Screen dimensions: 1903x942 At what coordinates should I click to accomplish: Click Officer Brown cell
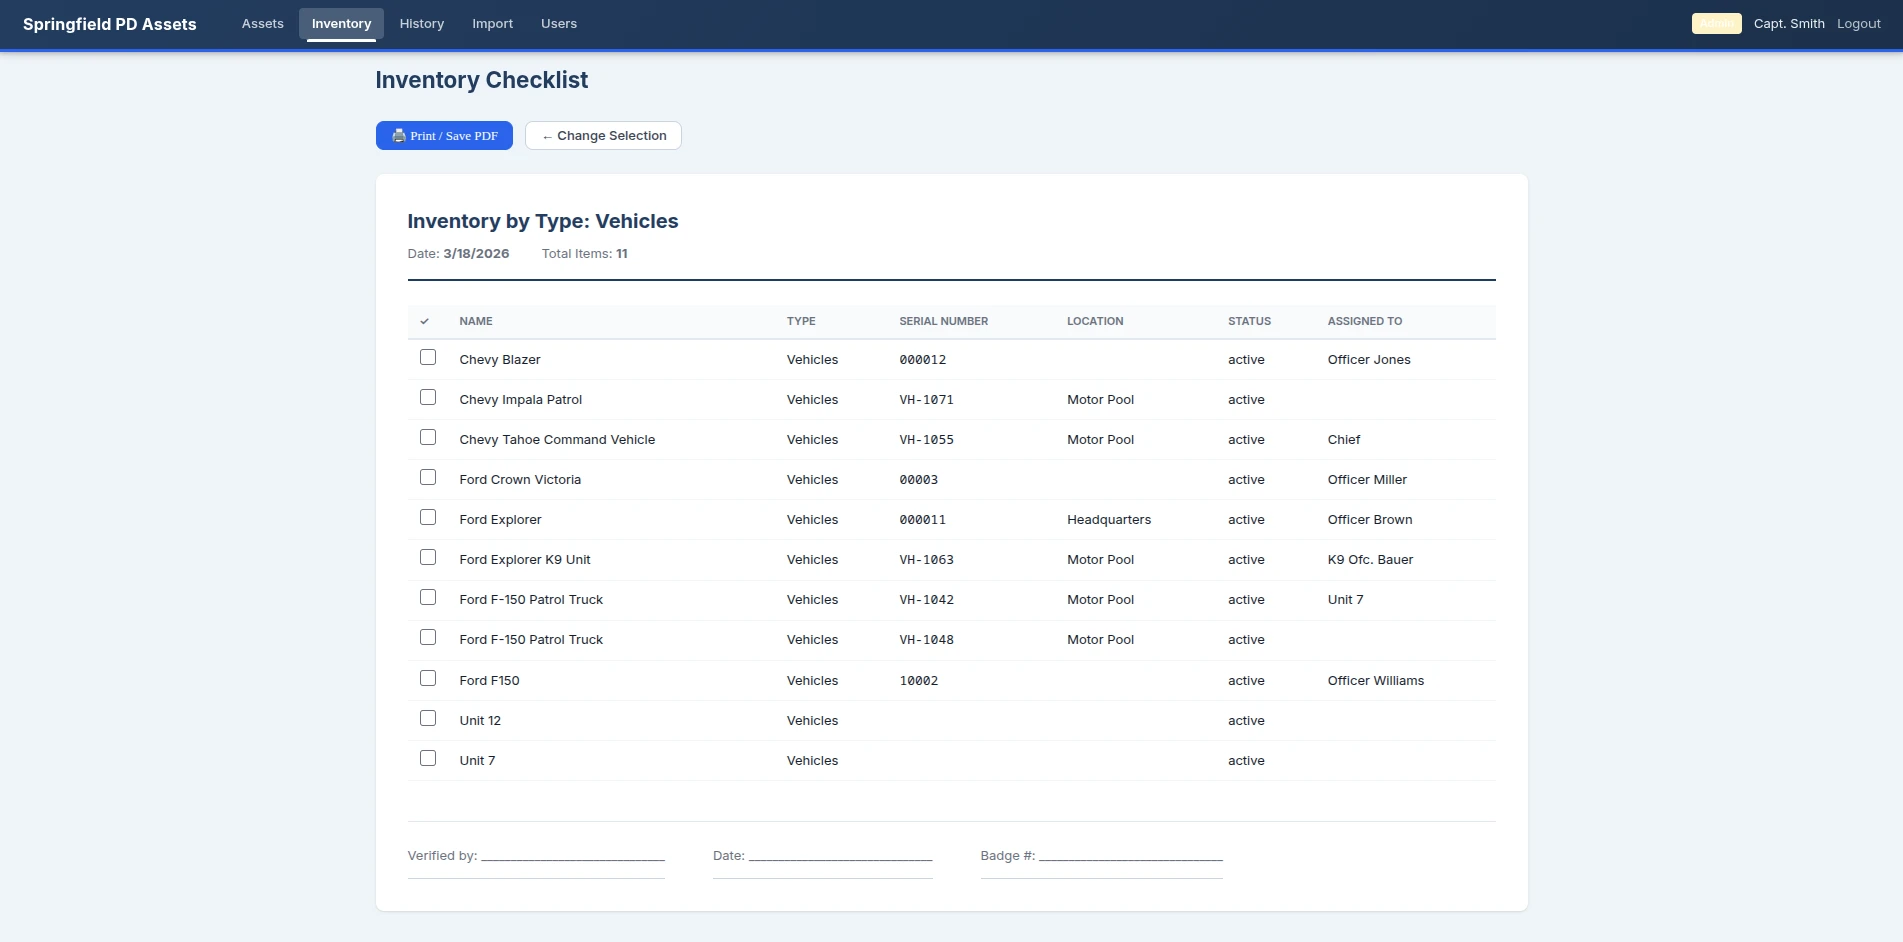[x=1370, y=520]
